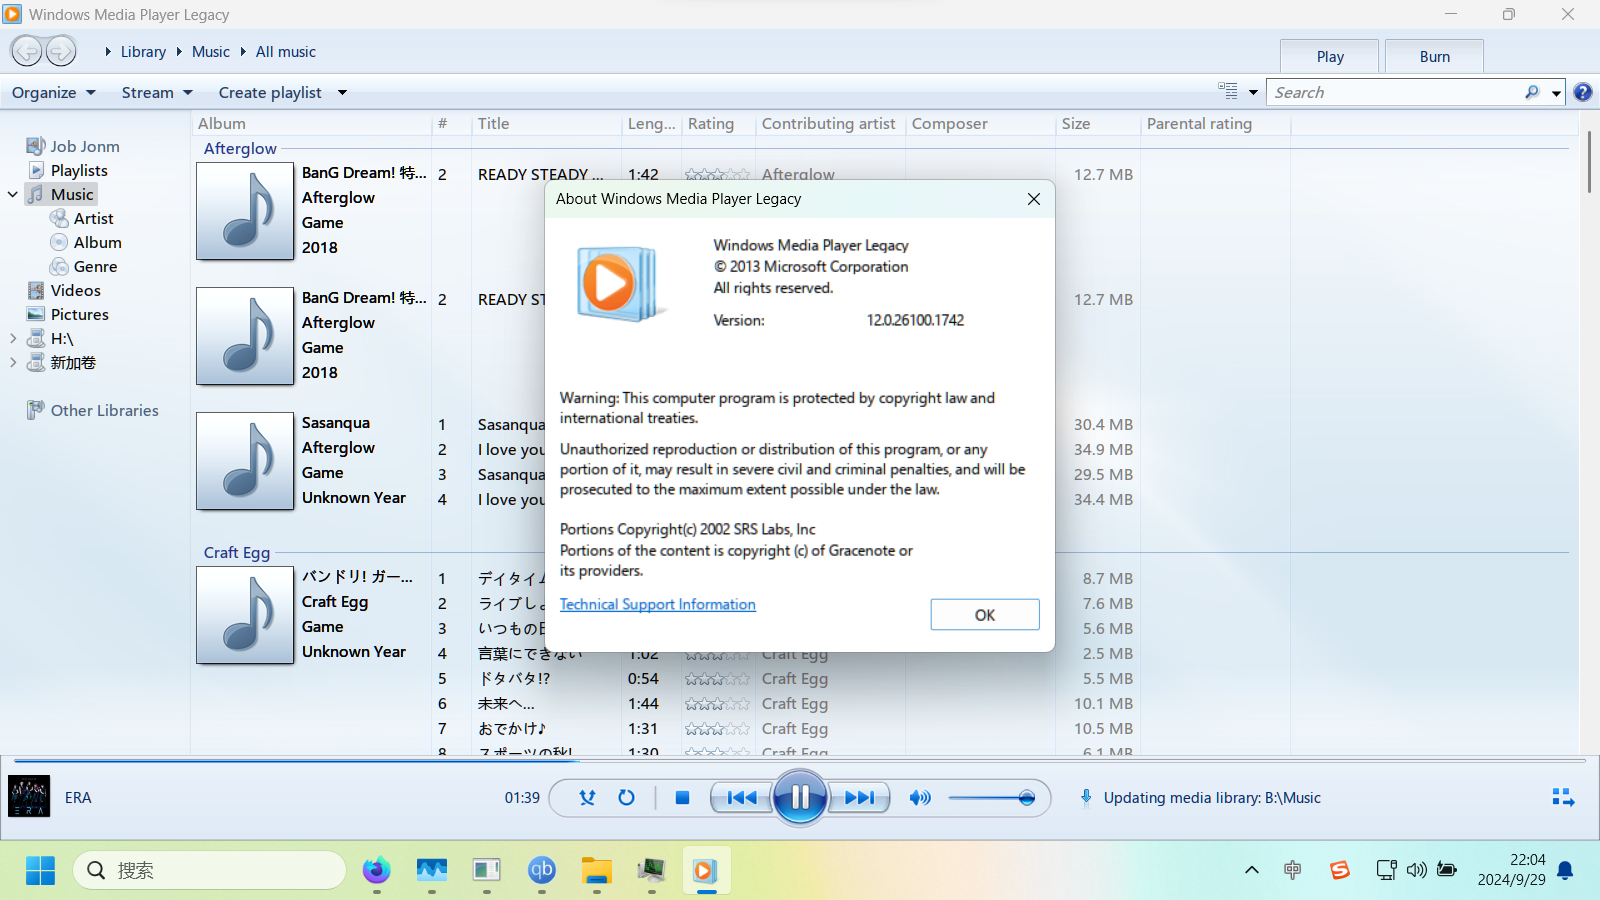Adjust the volume slider
This screenshot has height=900, width=1600.
991,797
